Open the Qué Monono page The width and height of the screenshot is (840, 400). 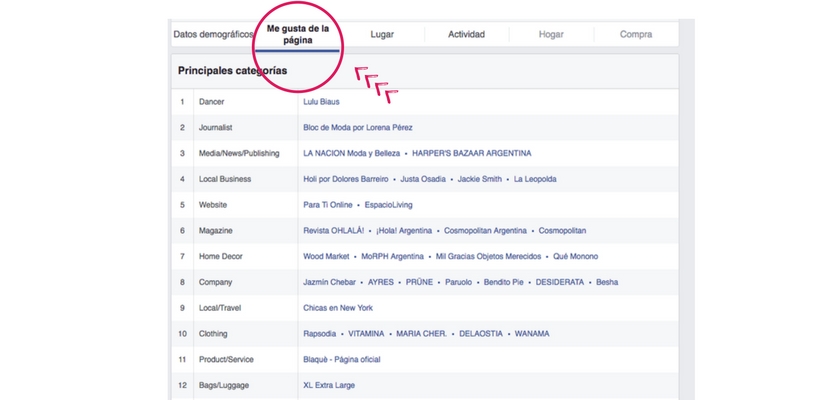point(576,256)
